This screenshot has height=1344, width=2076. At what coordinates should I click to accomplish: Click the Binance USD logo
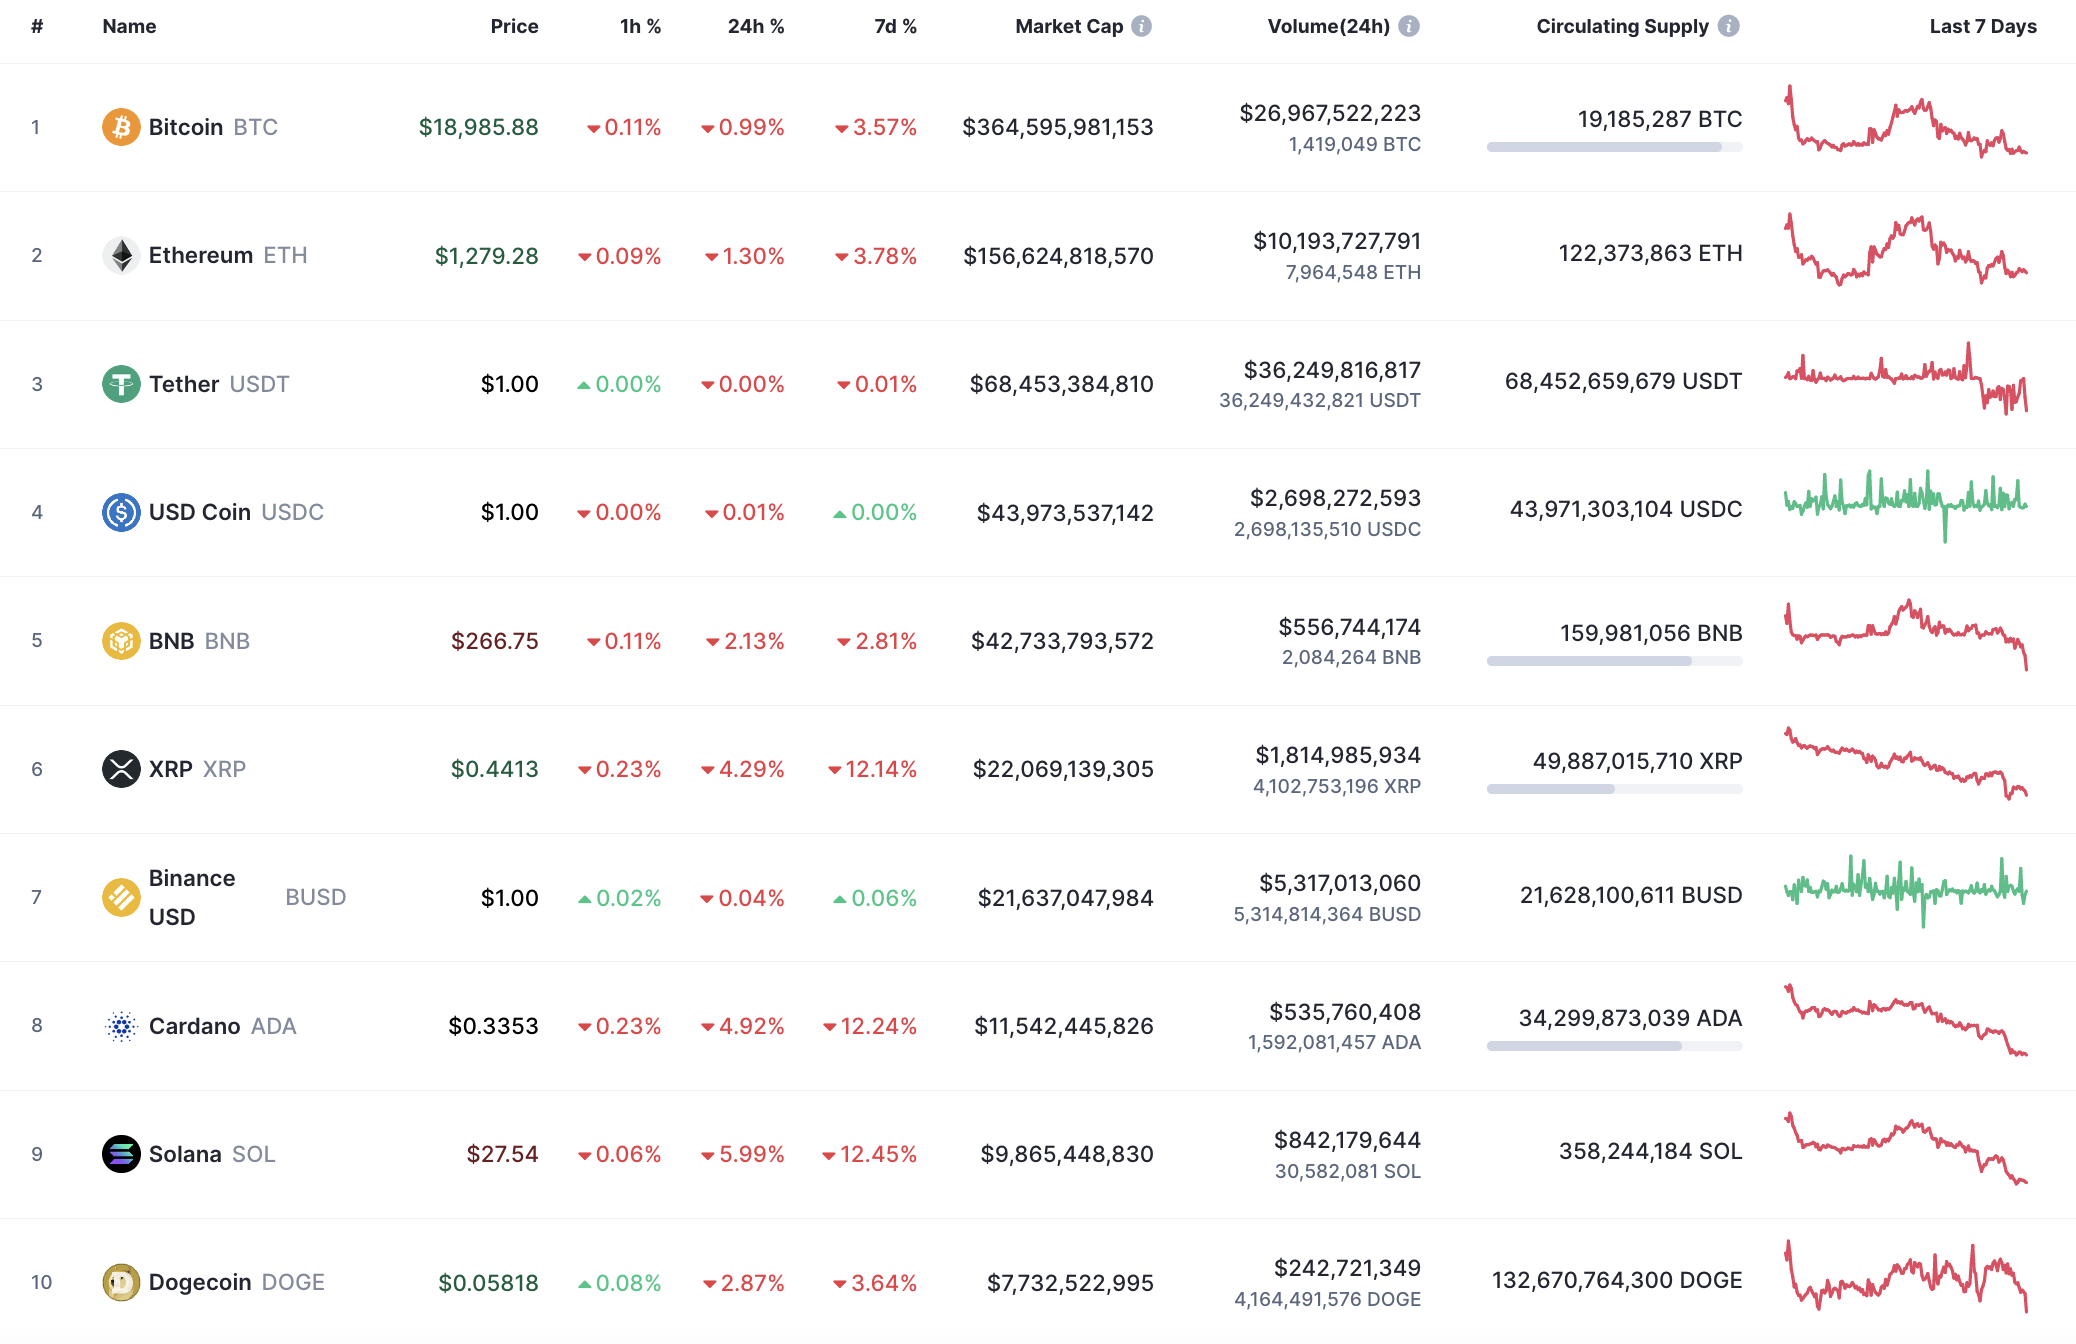pyautogui.click(x=120, y=897)
